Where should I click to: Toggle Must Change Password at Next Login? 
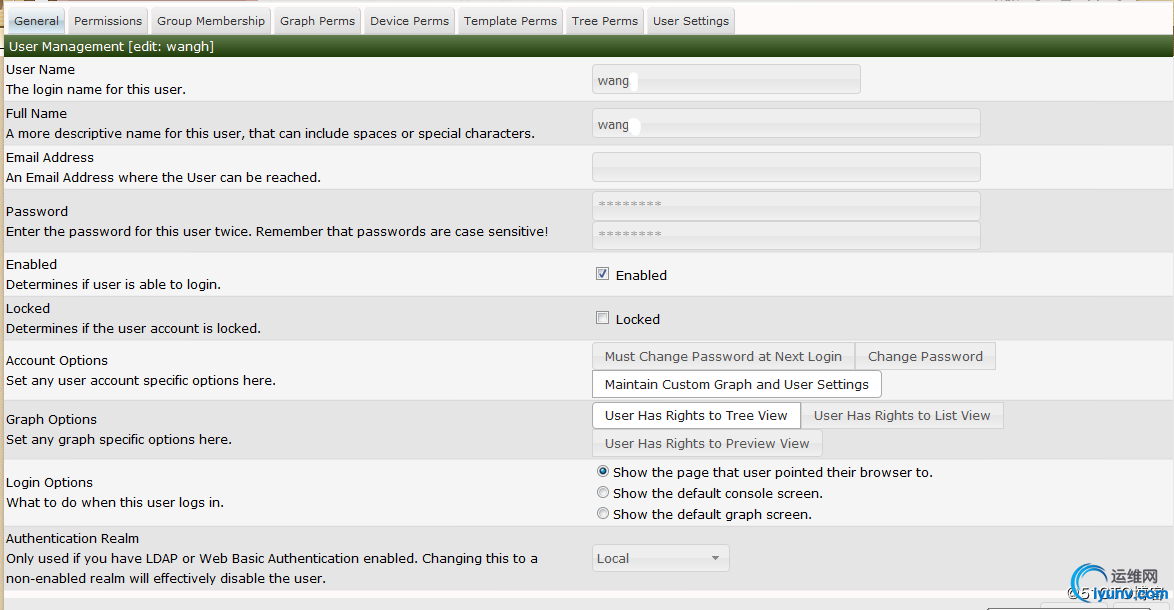723,357
